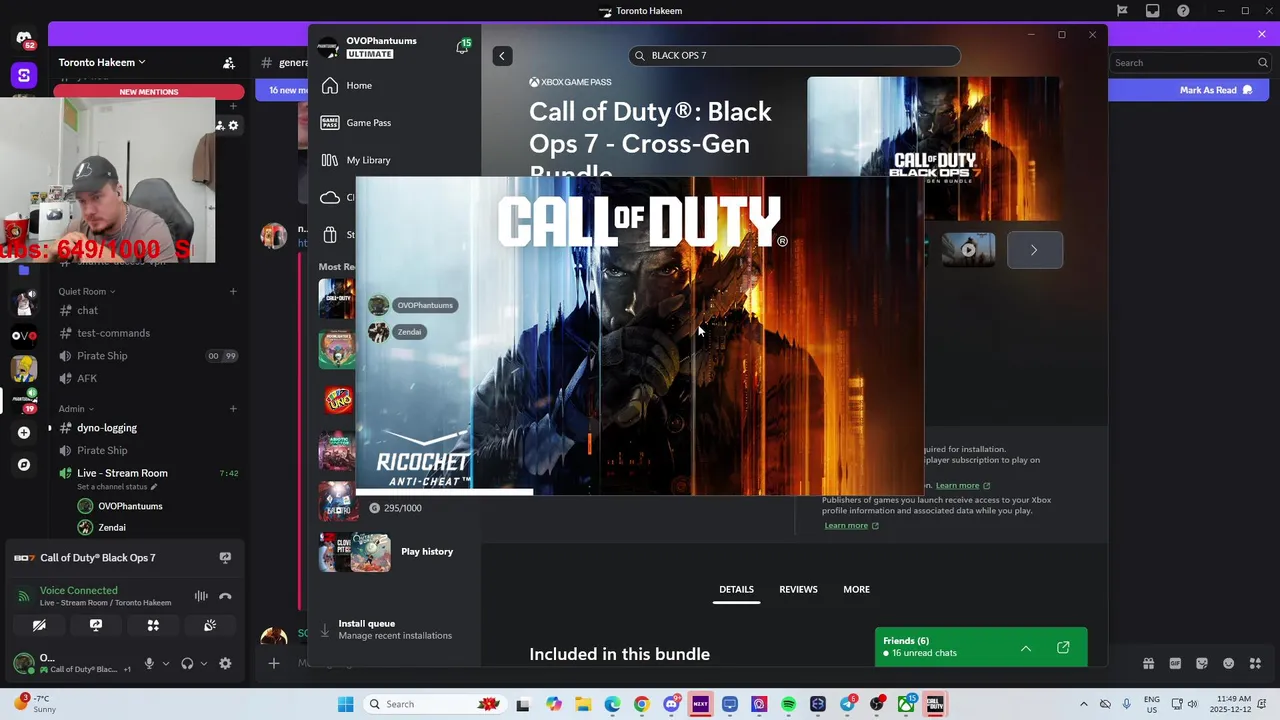
Task: Open Windows Start menu
Action: point(345,704)
